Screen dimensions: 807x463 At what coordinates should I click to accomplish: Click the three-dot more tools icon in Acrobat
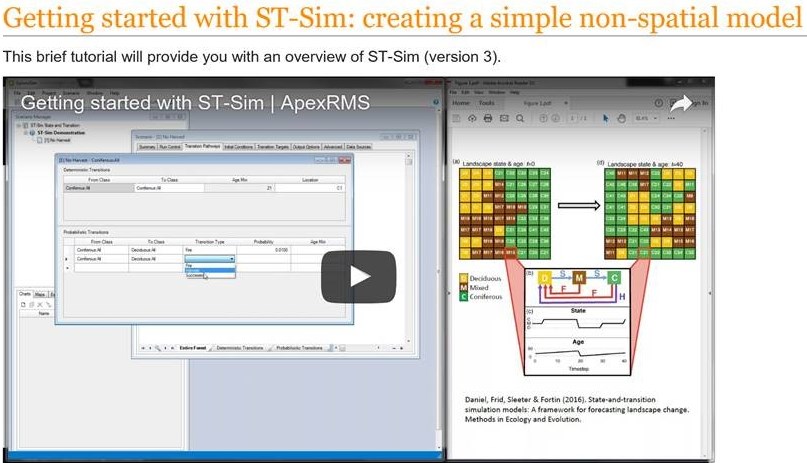671,118
